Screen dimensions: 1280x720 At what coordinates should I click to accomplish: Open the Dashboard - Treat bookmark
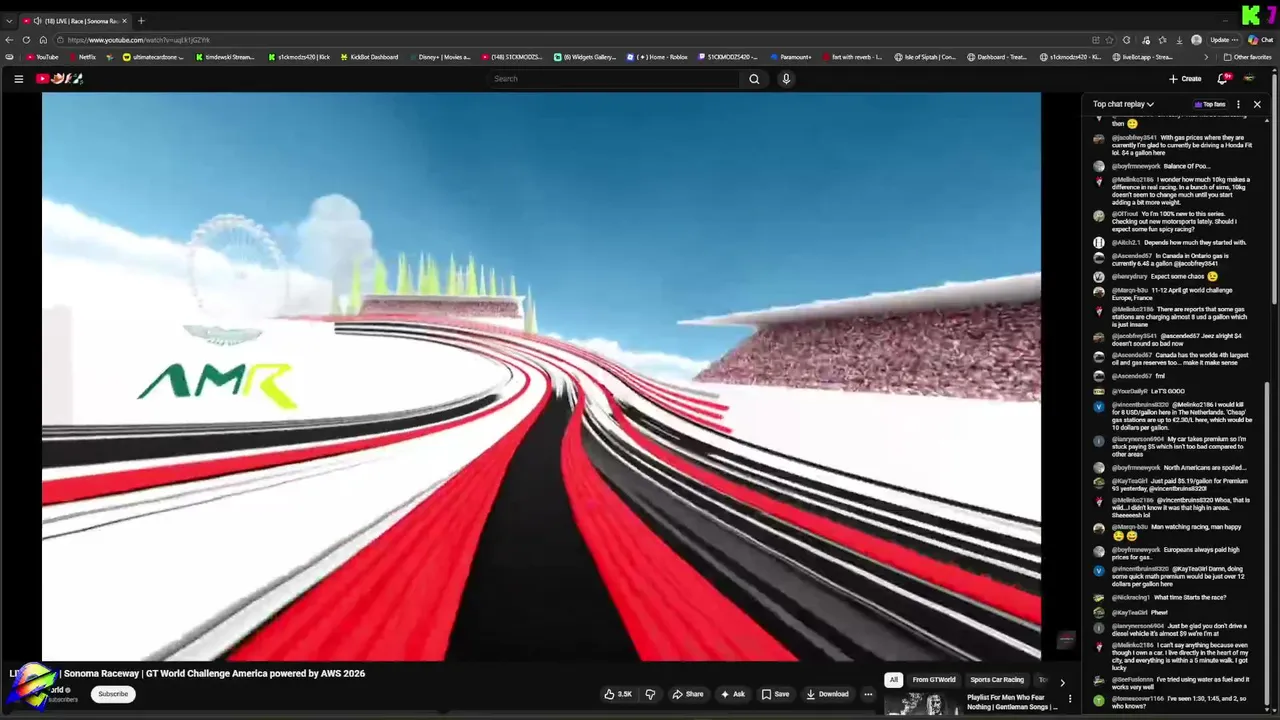[x=997, y=57]
